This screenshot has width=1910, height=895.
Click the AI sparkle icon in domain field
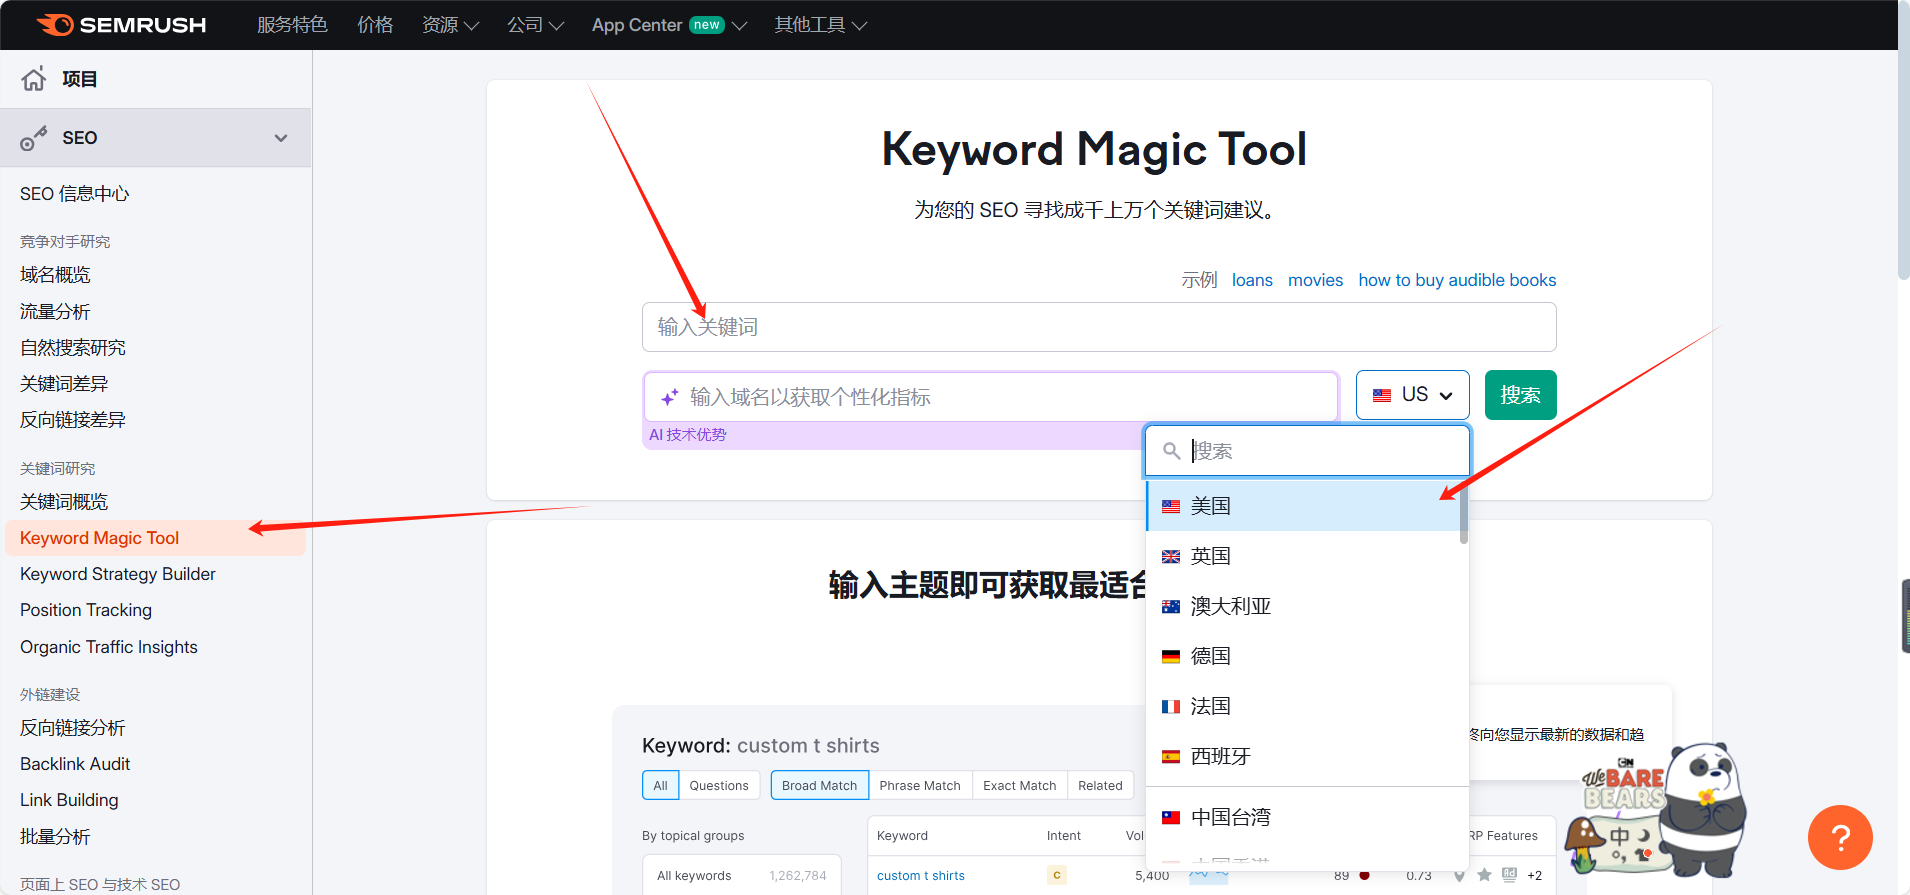(x=670, y=397)
